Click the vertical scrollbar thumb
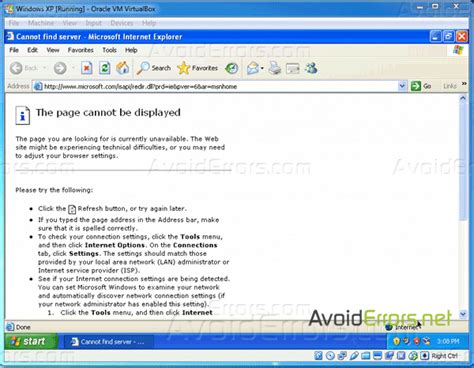 [x=463, y=161]
